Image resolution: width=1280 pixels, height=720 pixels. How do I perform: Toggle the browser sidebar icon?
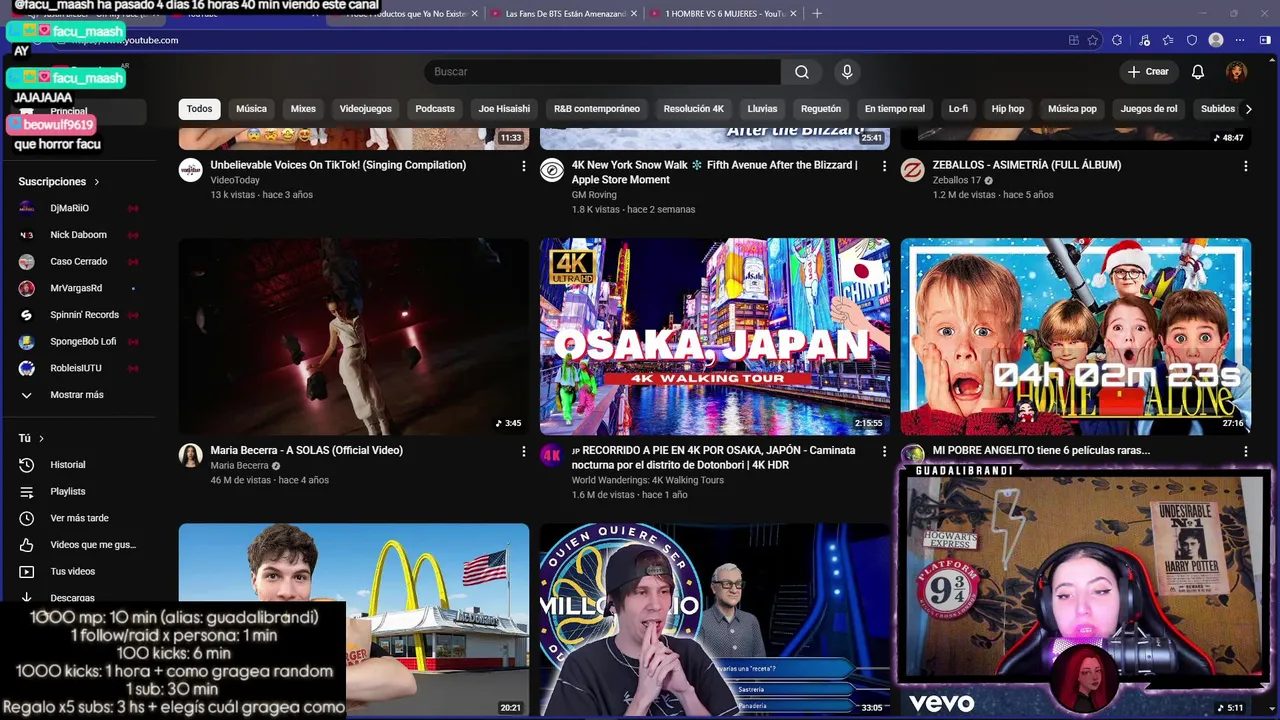(x=1265, y=40)
